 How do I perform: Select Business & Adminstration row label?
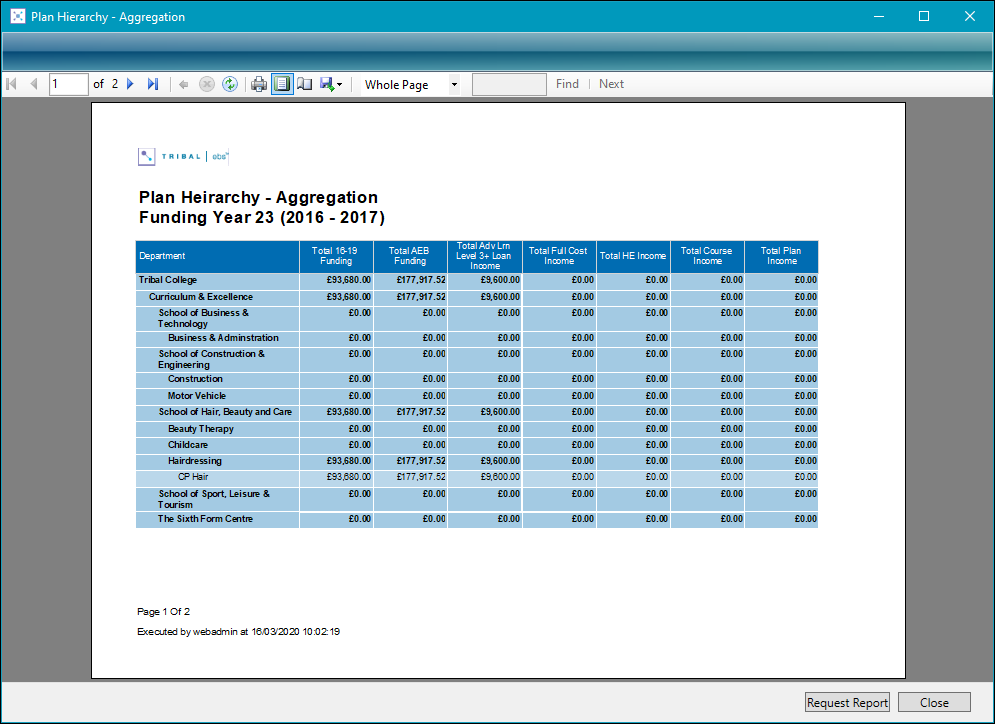(x=223, y=338)
